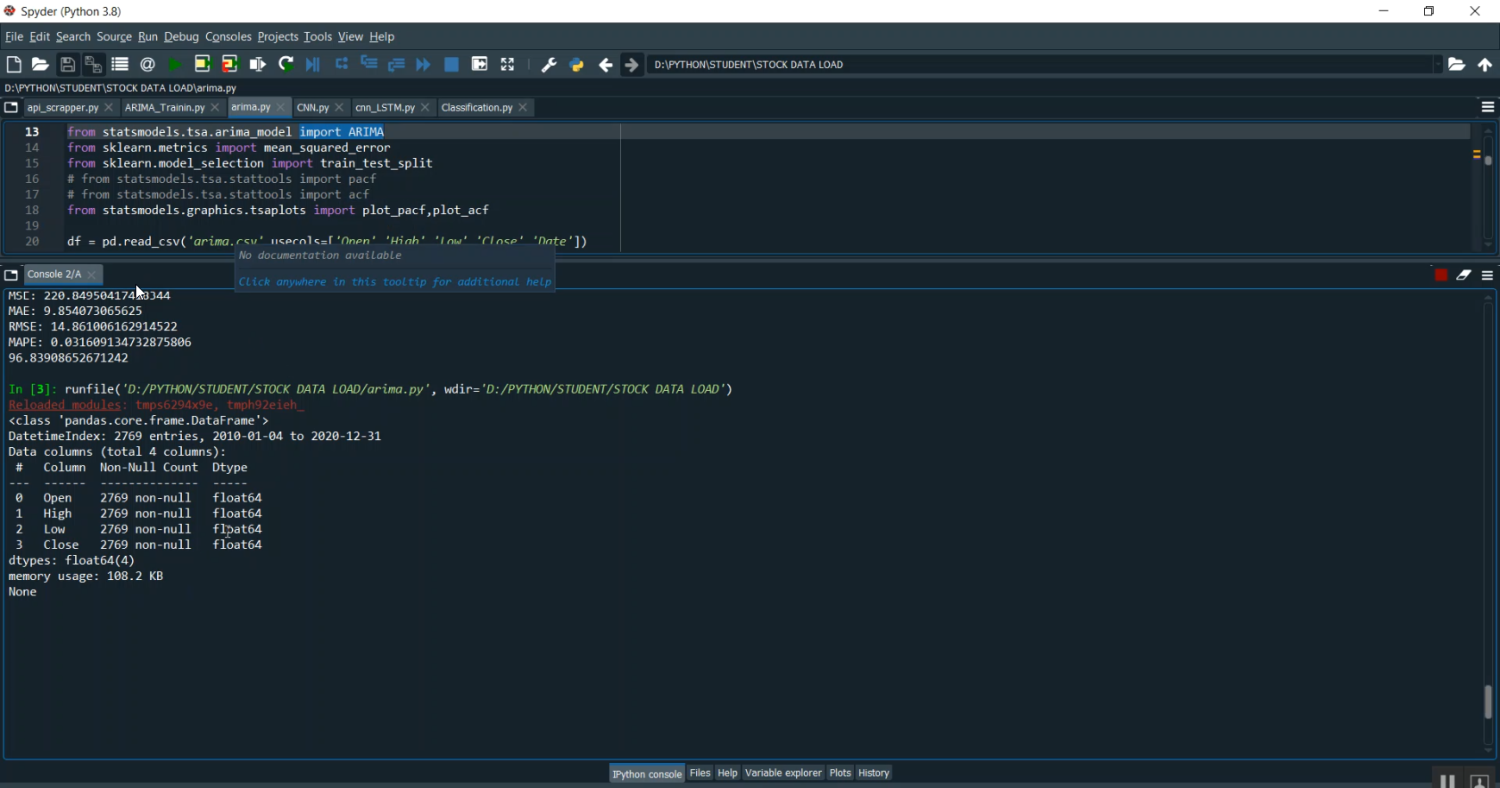Open the Preferences wrench icon
This screenshot has width=1500, height=788.
coord(548,64)
